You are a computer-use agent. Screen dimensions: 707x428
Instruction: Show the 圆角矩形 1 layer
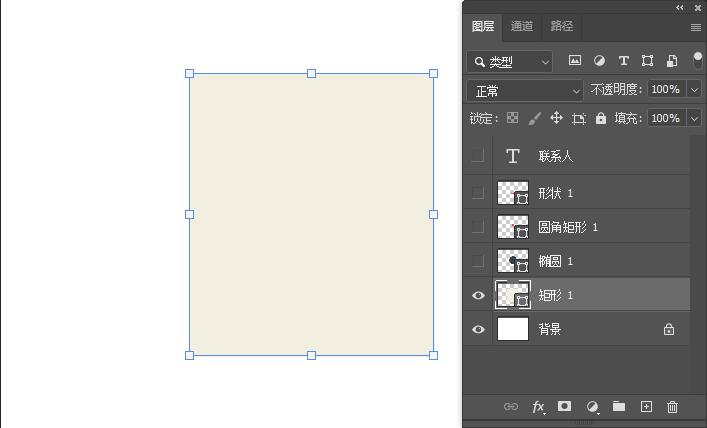477,226
